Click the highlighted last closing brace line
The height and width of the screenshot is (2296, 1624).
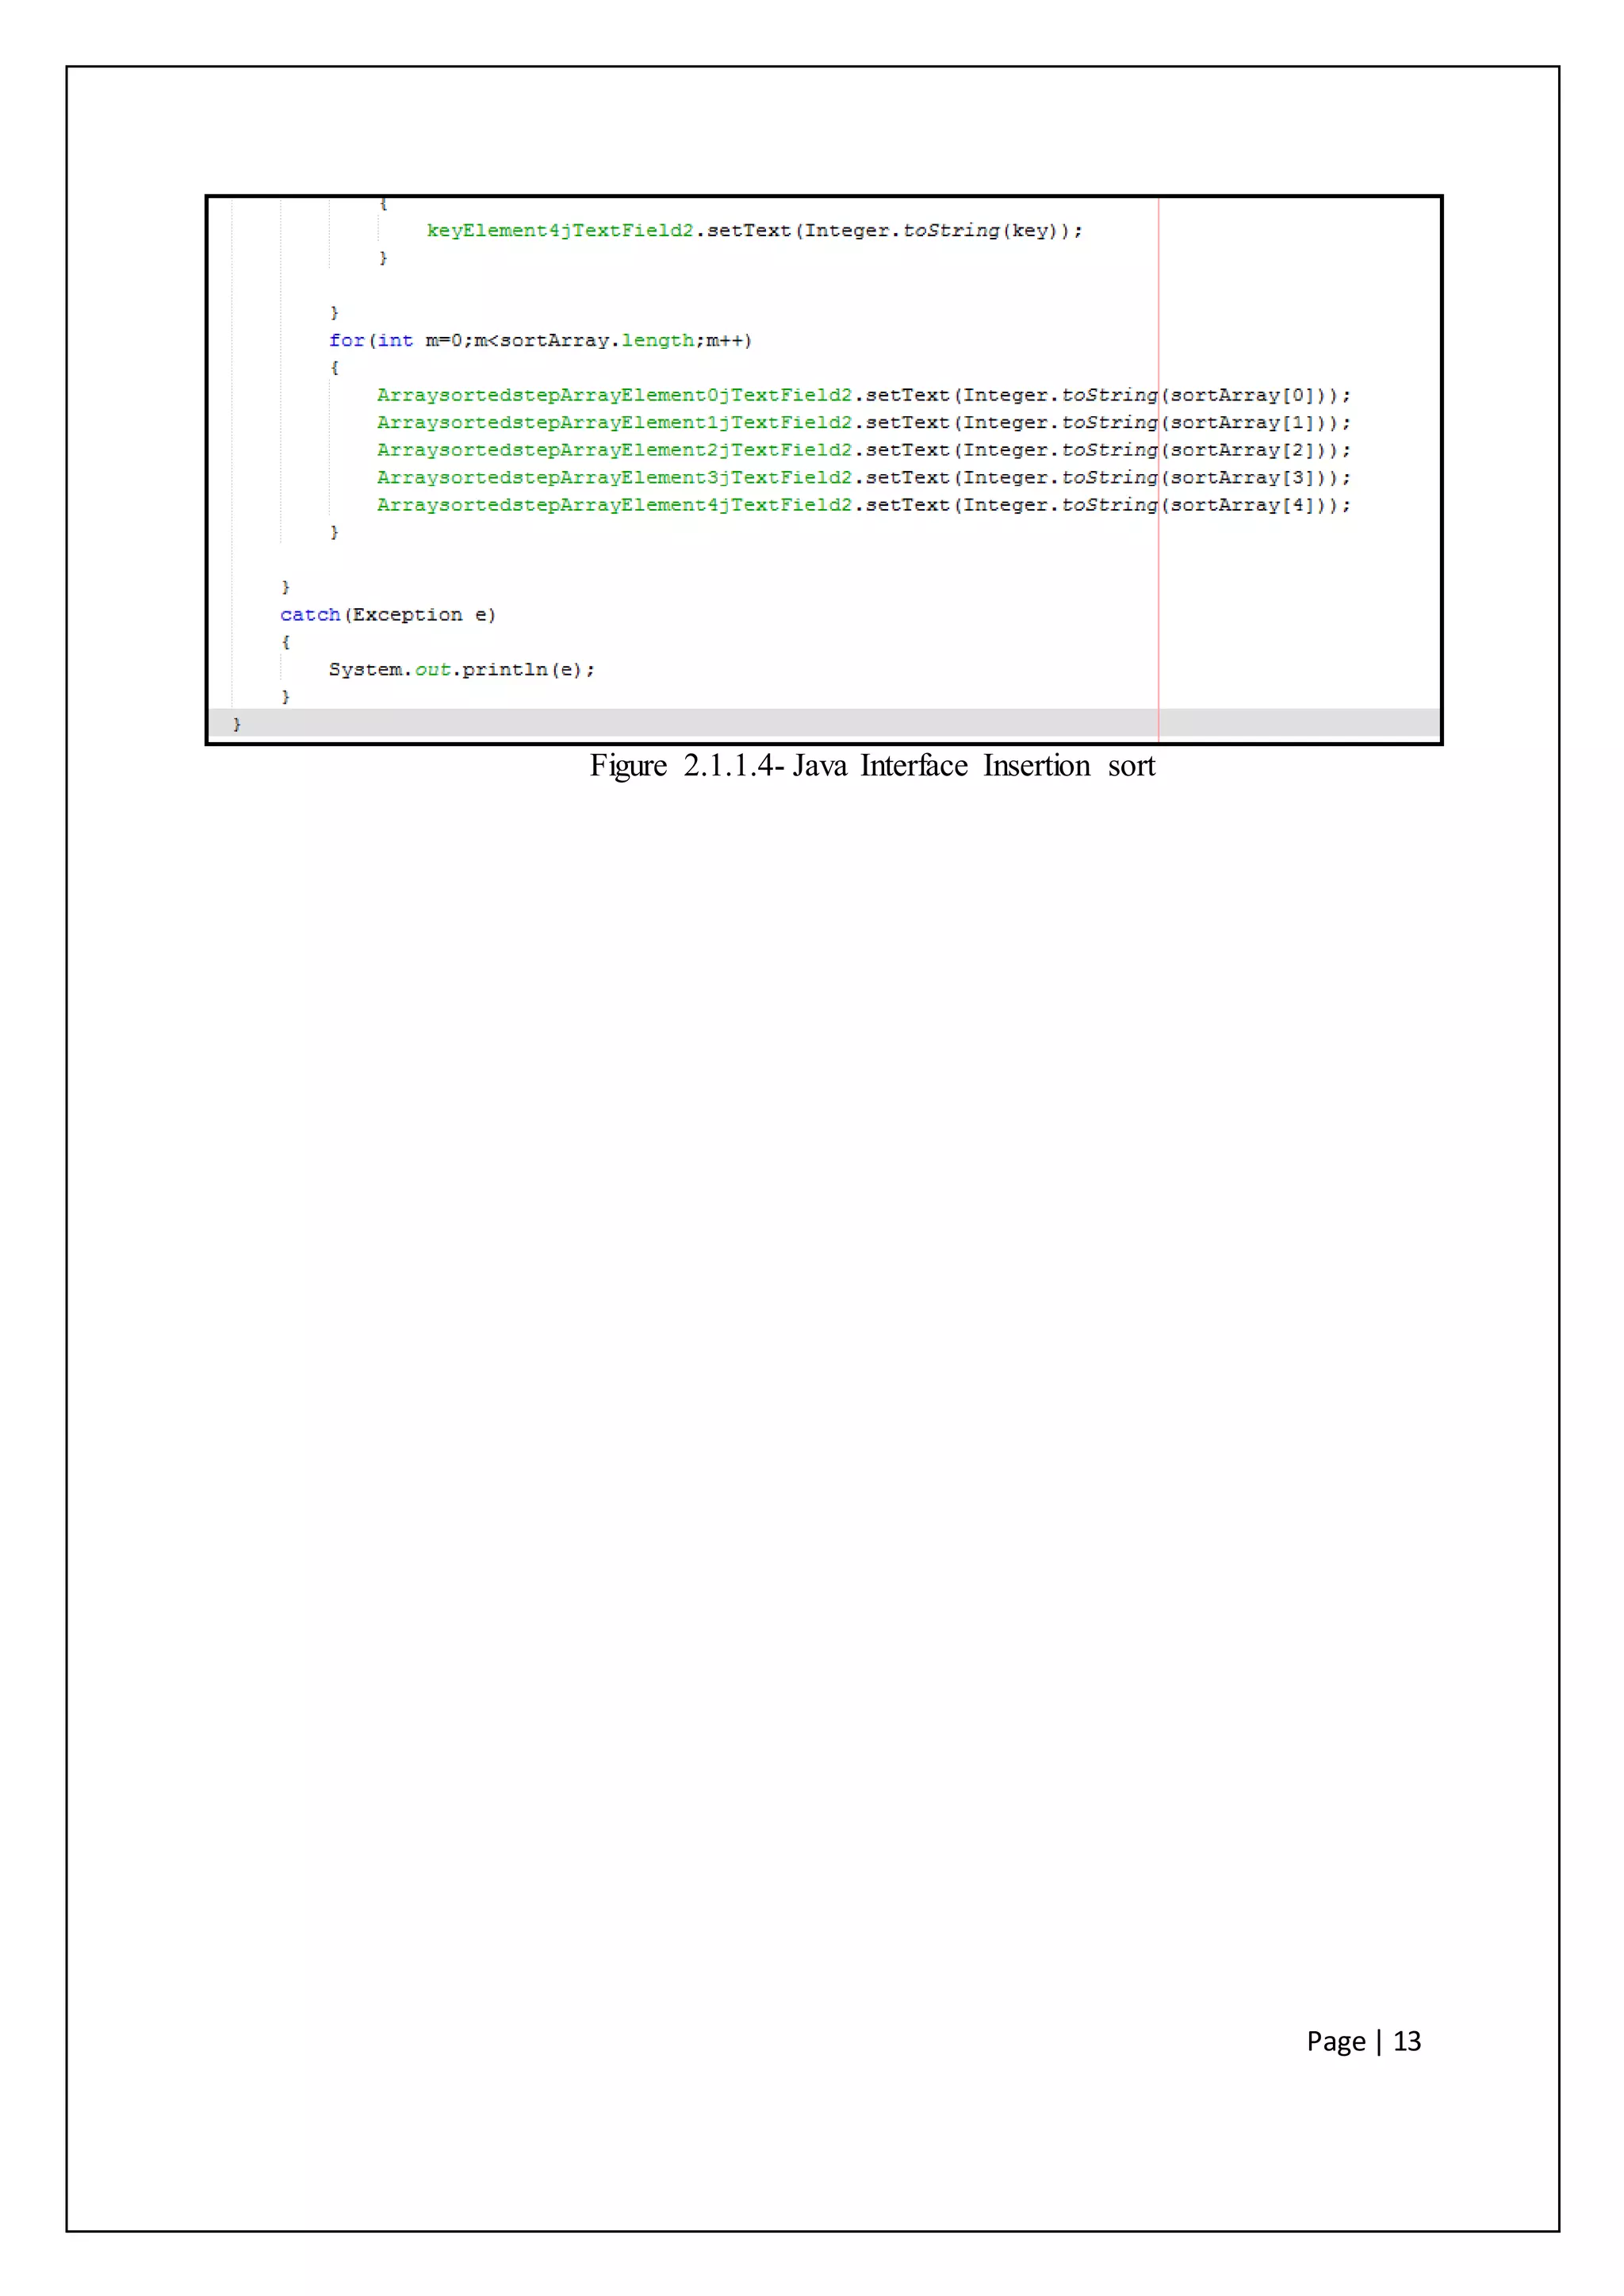pyautogui.click(x=823, y=723)
